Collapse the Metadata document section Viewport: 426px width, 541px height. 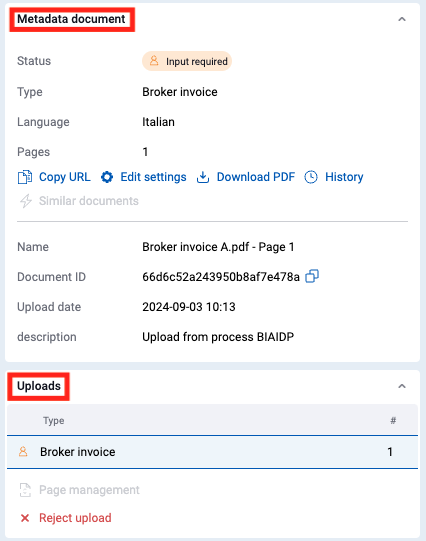click(x=402, y=19)
